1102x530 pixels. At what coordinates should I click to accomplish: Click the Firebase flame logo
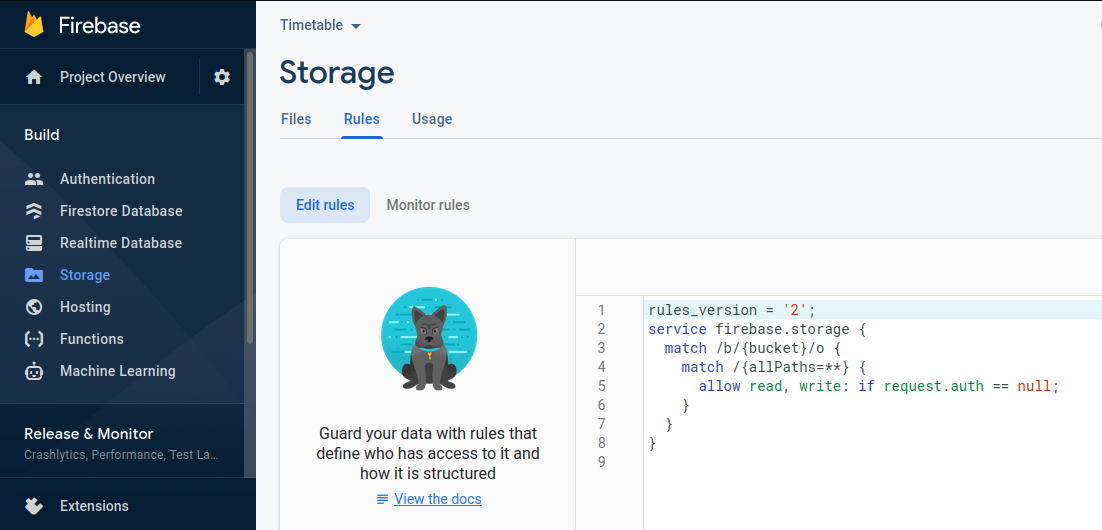coord(34,25)
